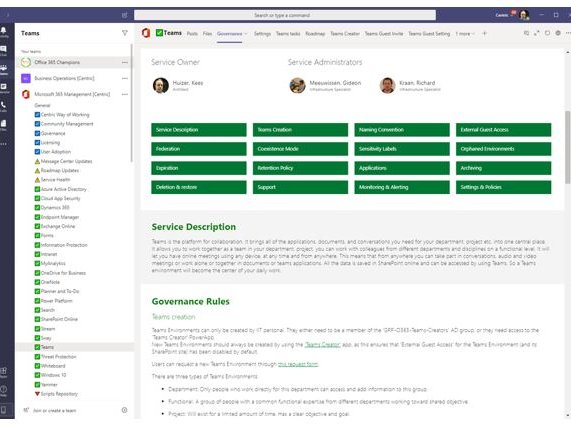Open the General channel
Image resolution: width=571 pixels, height=428 pixels.
[42, 105]
